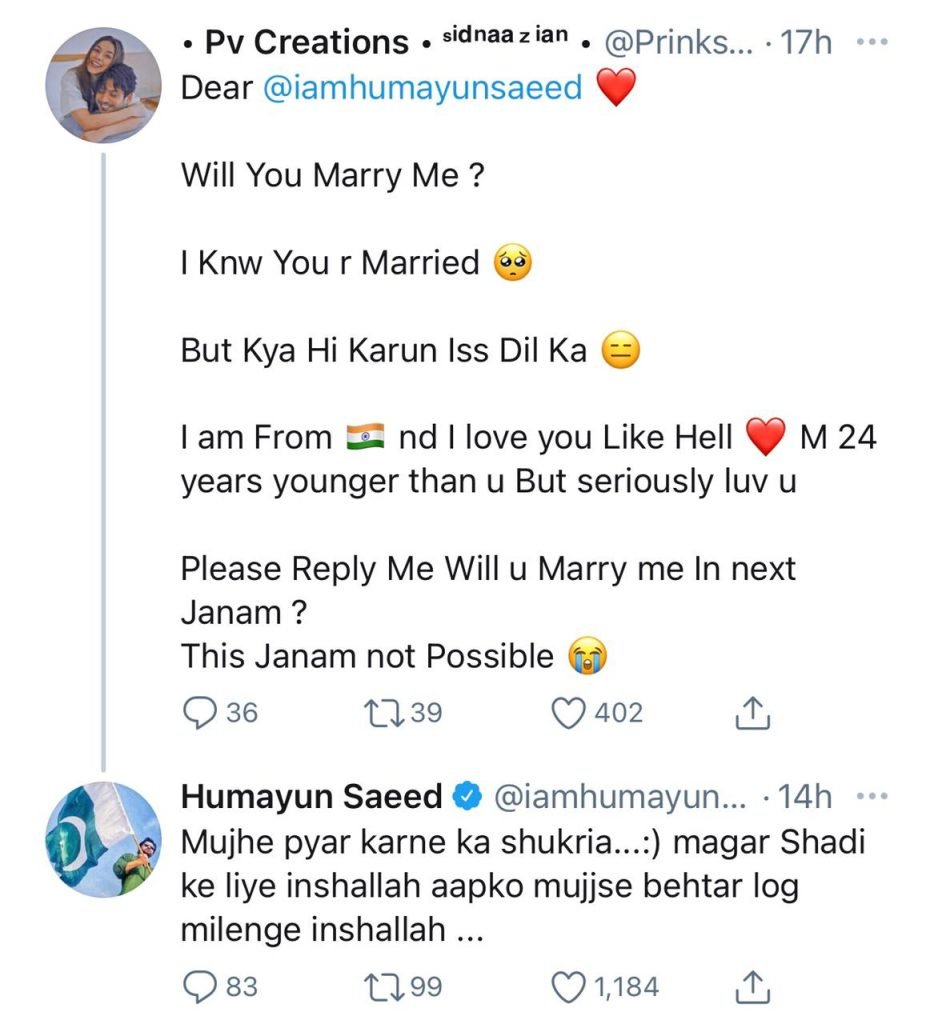
Task: Click the retweet icon showing 39
Action: click(x=382, y=712)
